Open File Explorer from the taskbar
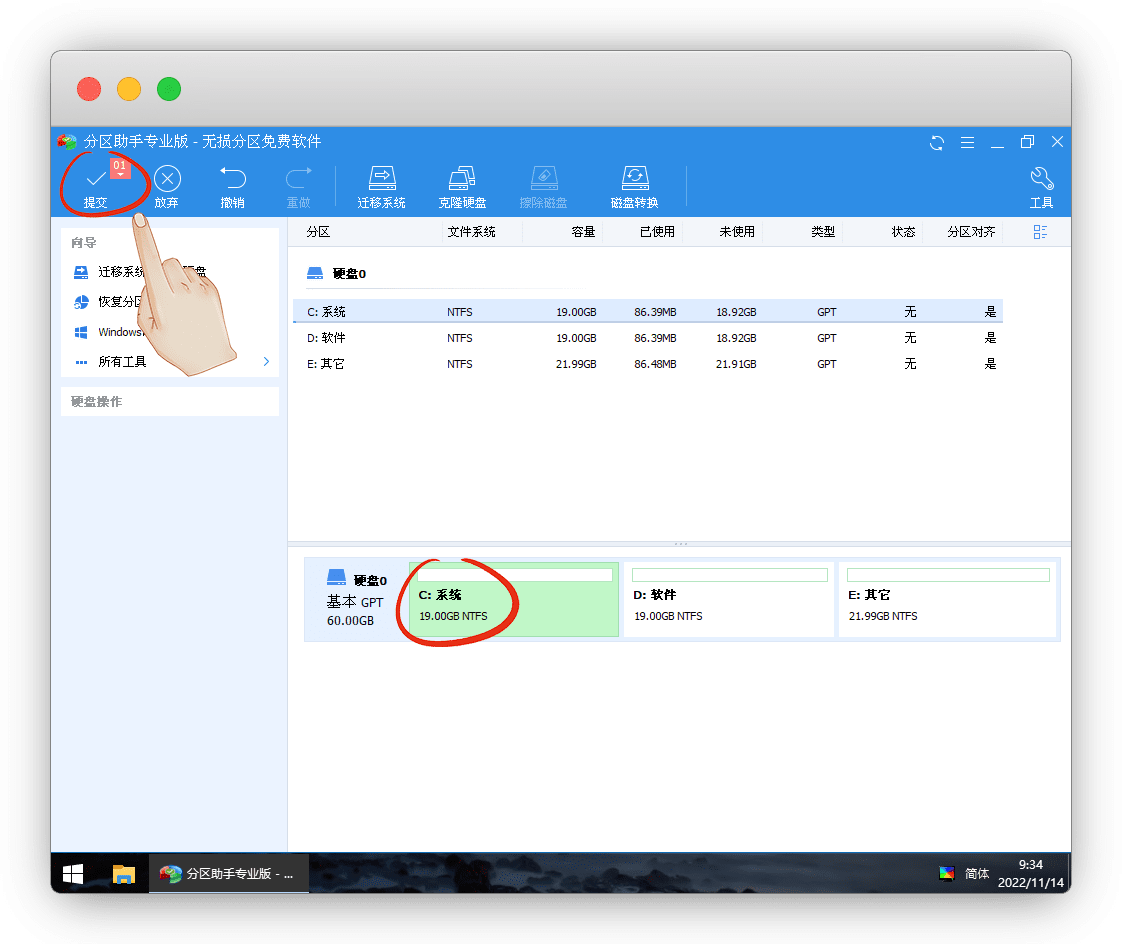 pos(123,874)
